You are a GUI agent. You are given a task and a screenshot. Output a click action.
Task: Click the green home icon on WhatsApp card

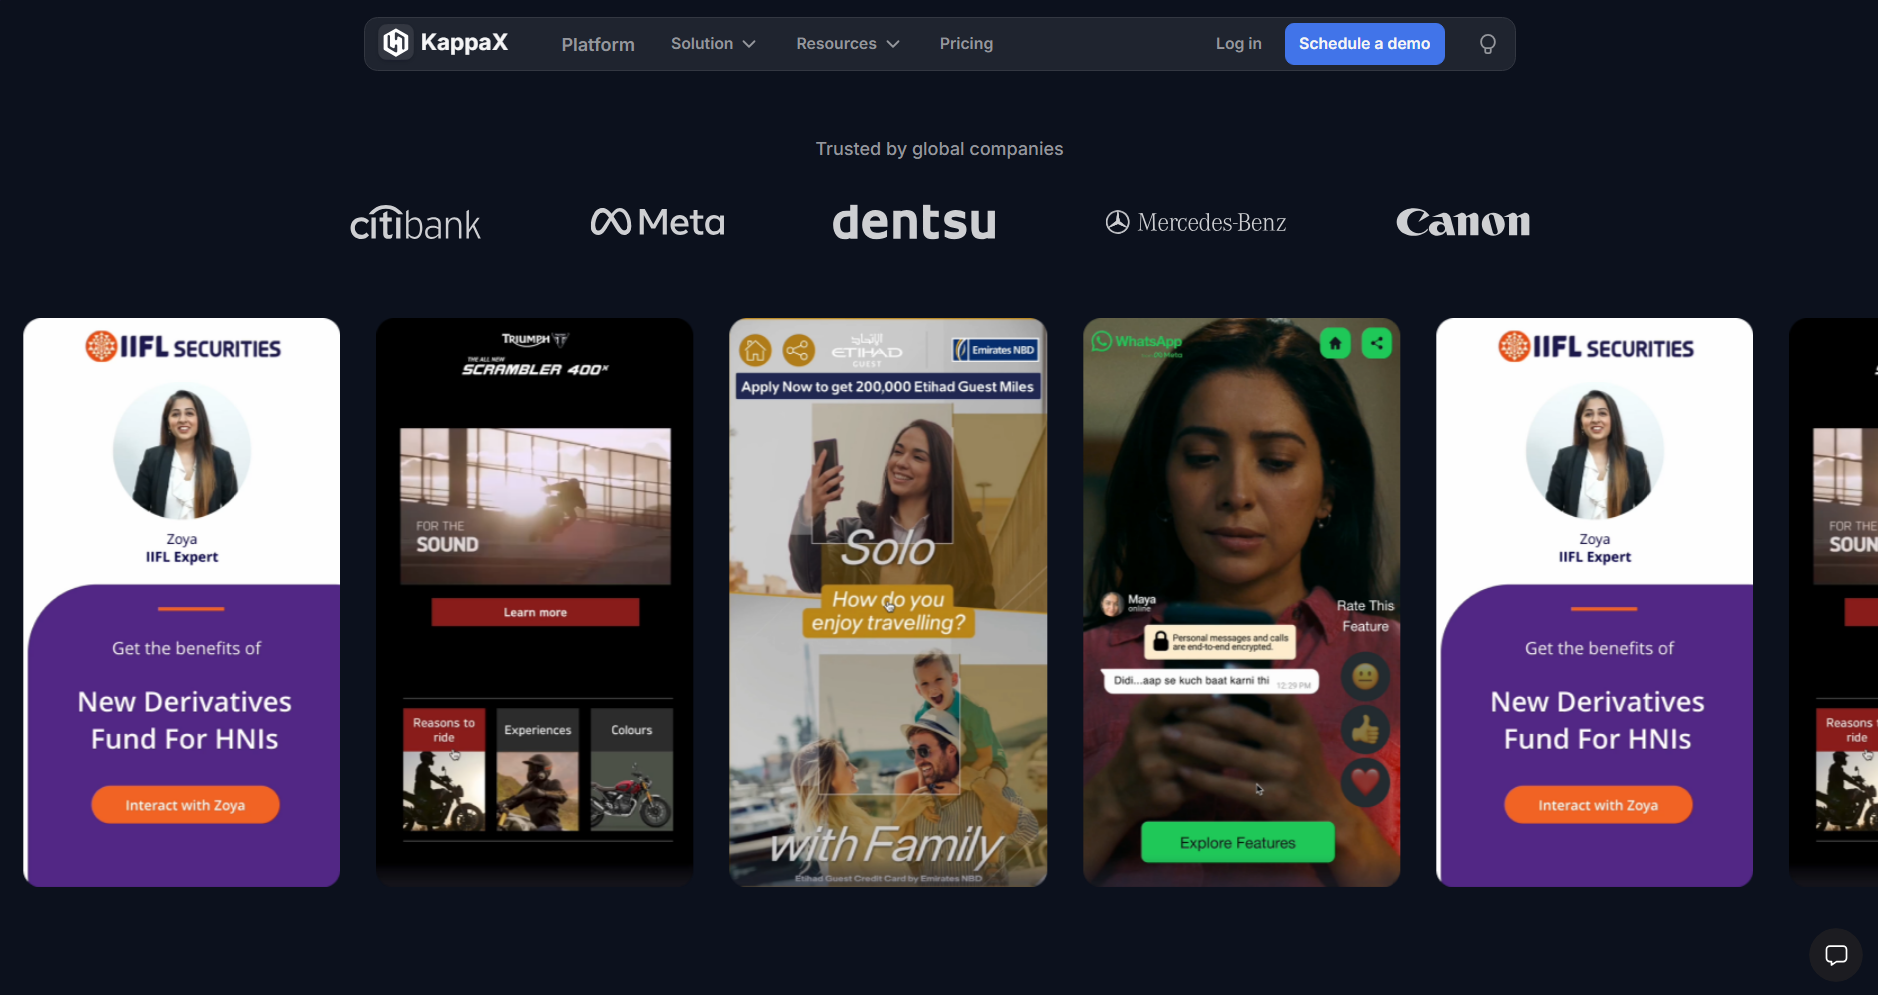1335,343
